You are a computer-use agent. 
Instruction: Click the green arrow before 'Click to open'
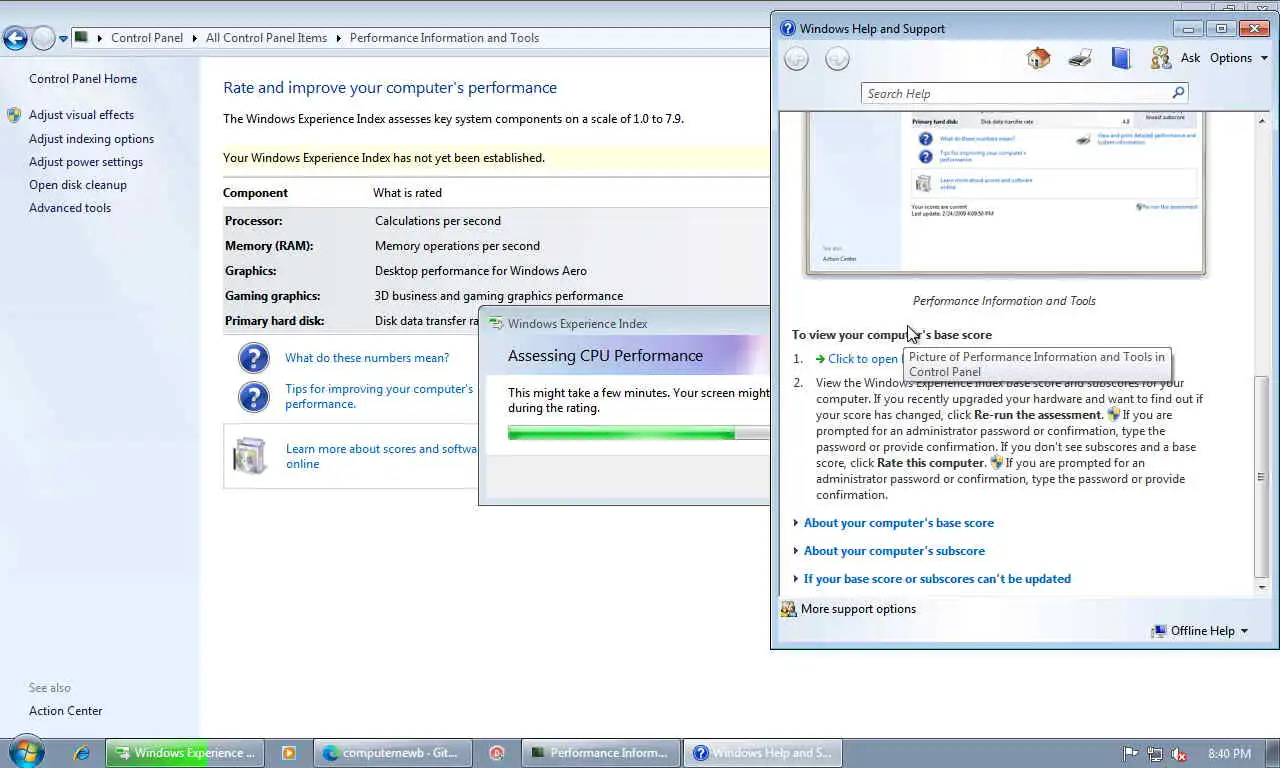(x=820, y=359)
